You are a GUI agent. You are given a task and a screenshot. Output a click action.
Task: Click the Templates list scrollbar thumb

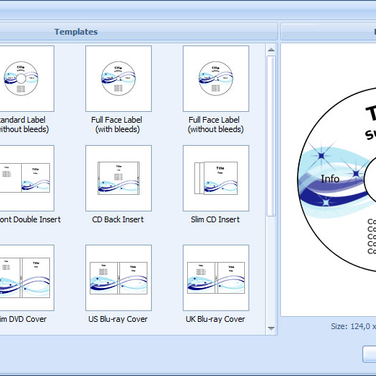pyautogui.click(x=271, y=137)
